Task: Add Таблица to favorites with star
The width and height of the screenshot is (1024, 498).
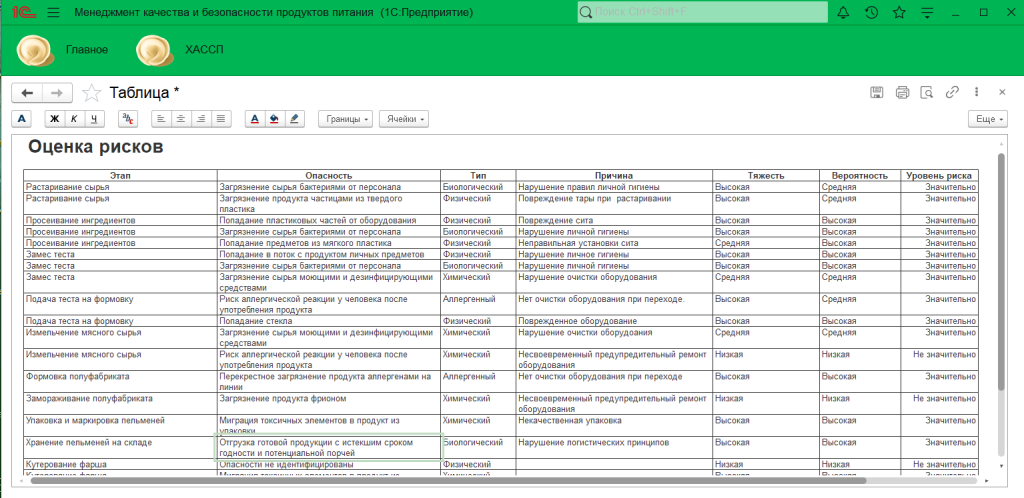Action: tap(92, 93)
